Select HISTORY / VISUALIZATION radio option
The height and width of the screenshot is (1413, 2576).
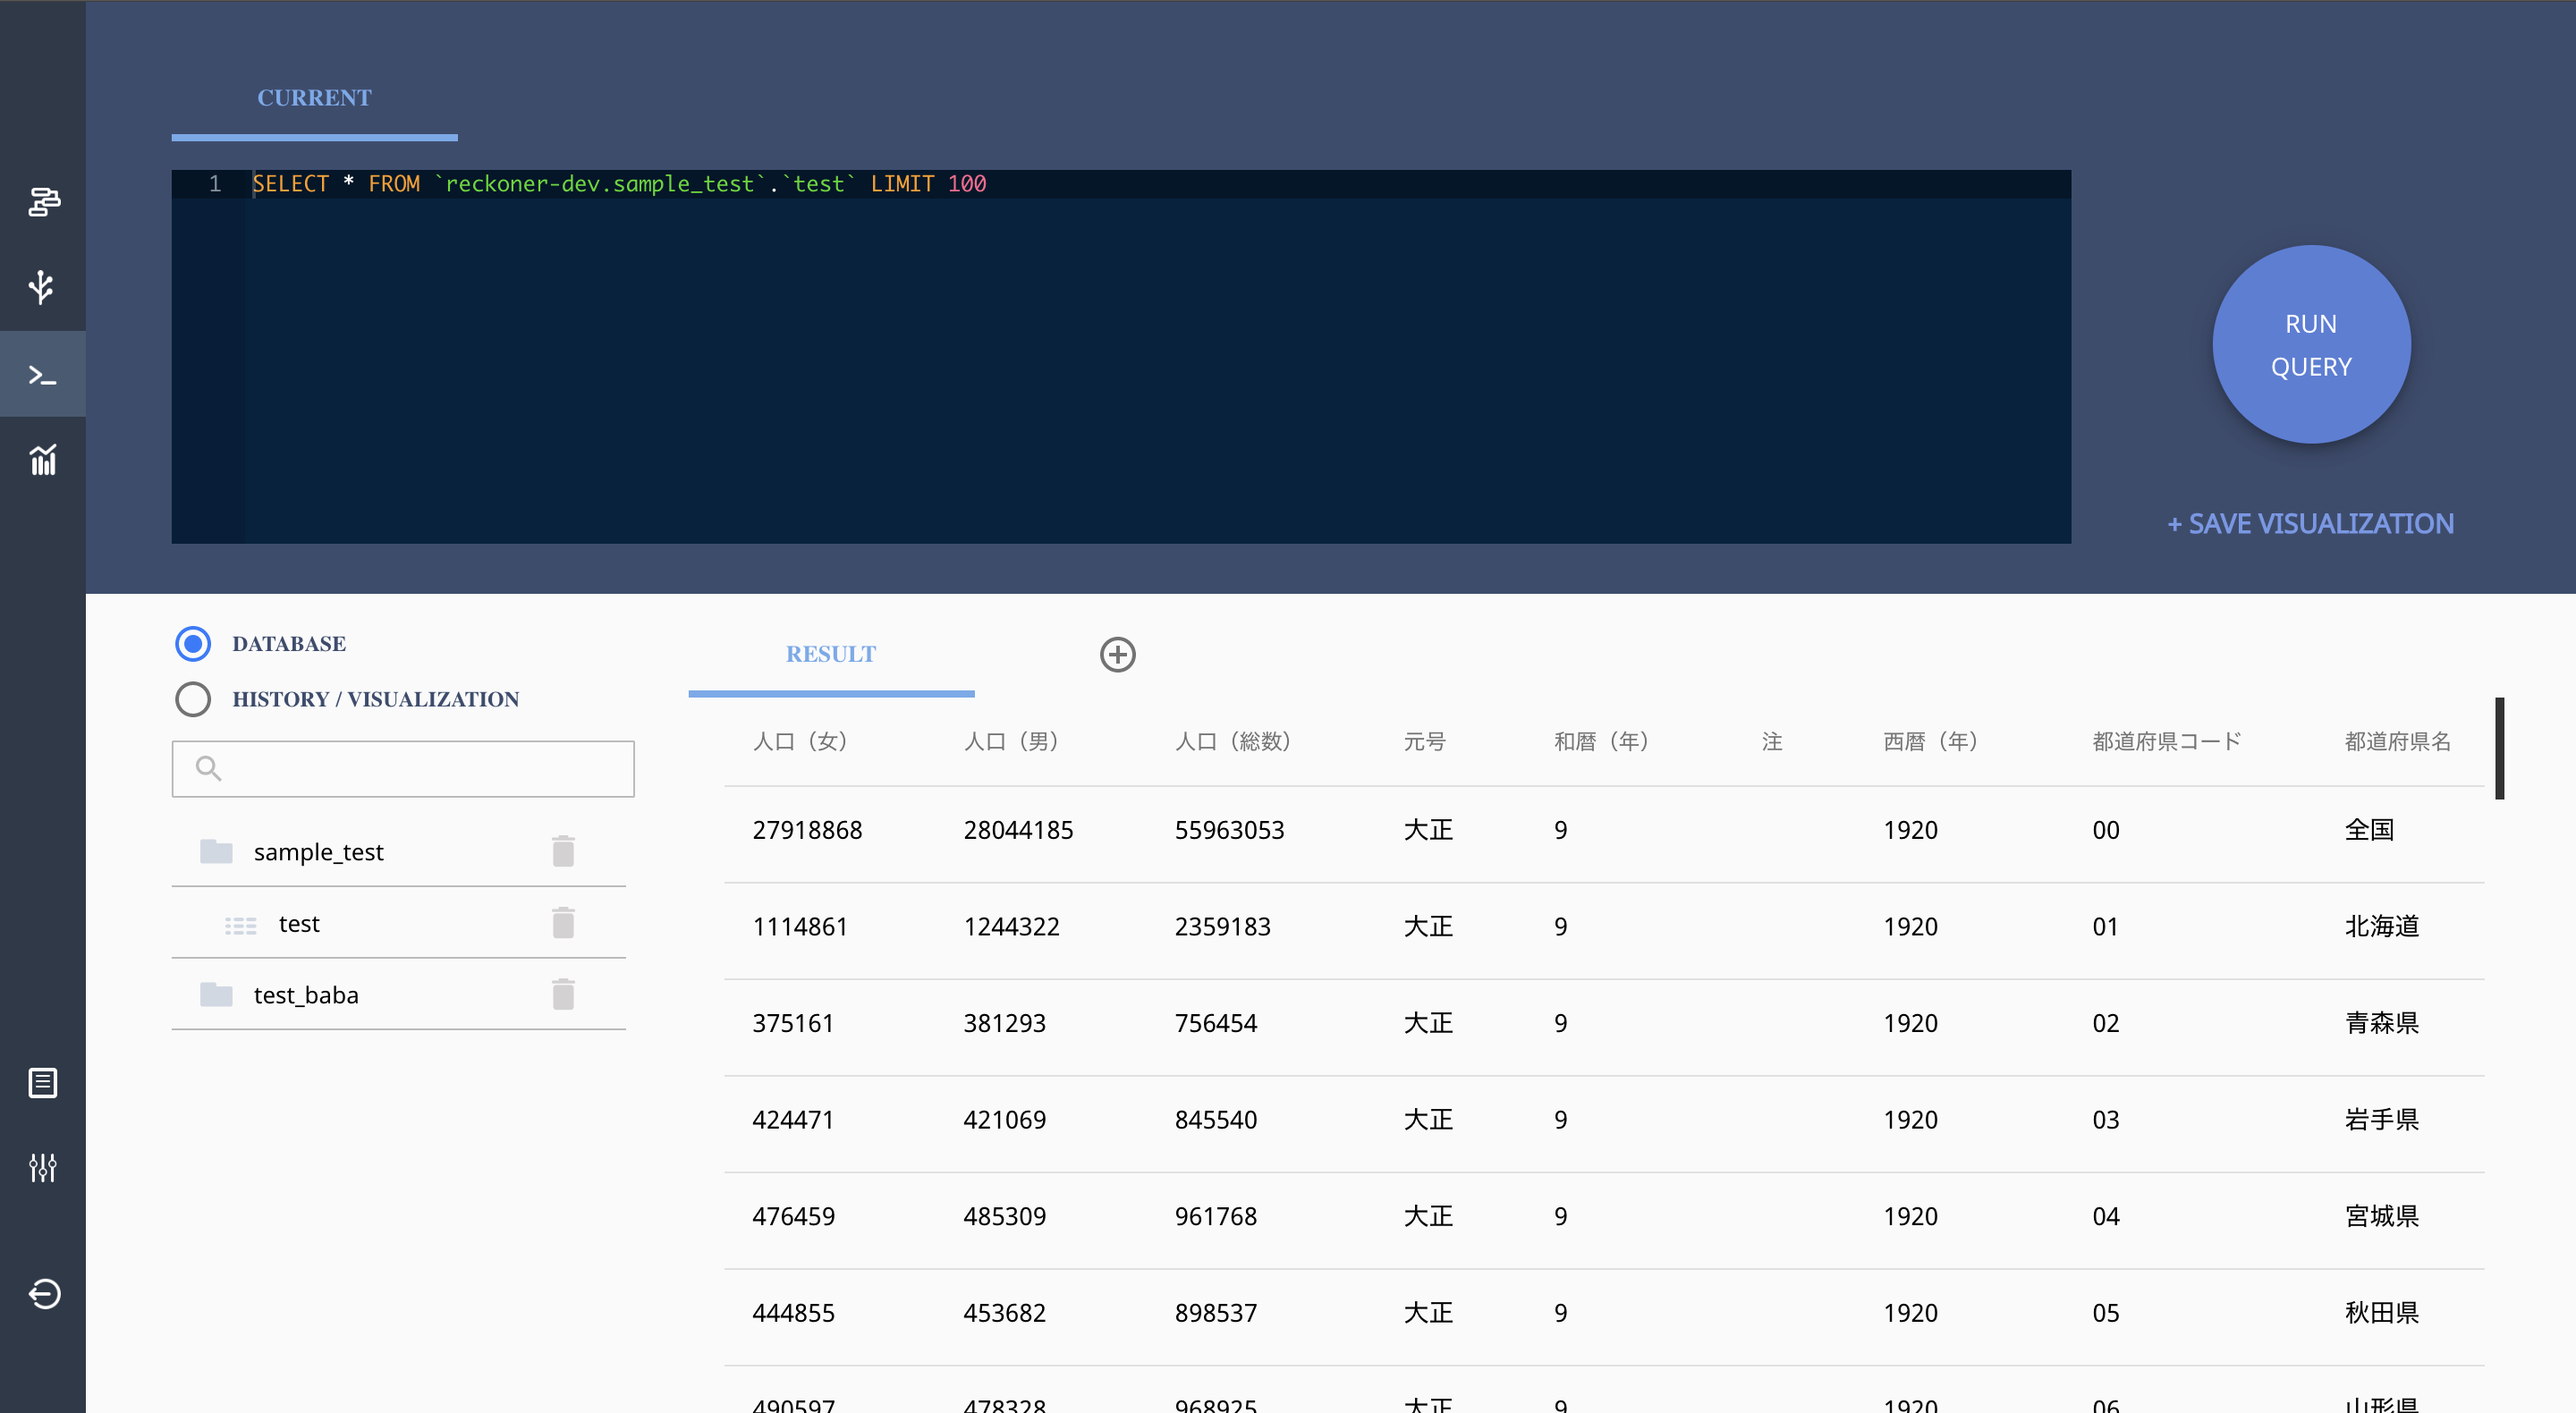tap(193, 699)
